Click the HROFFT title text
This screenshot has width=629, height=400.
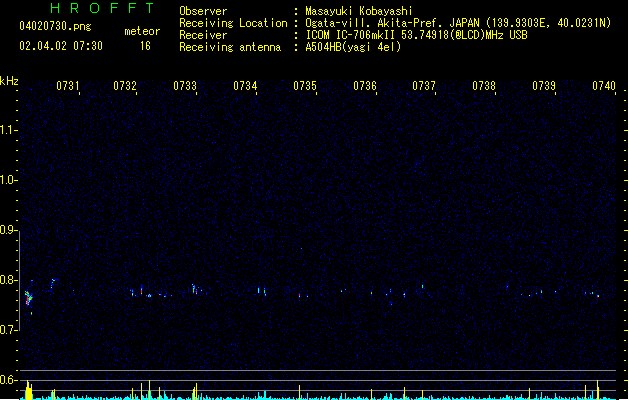[102, 8]
